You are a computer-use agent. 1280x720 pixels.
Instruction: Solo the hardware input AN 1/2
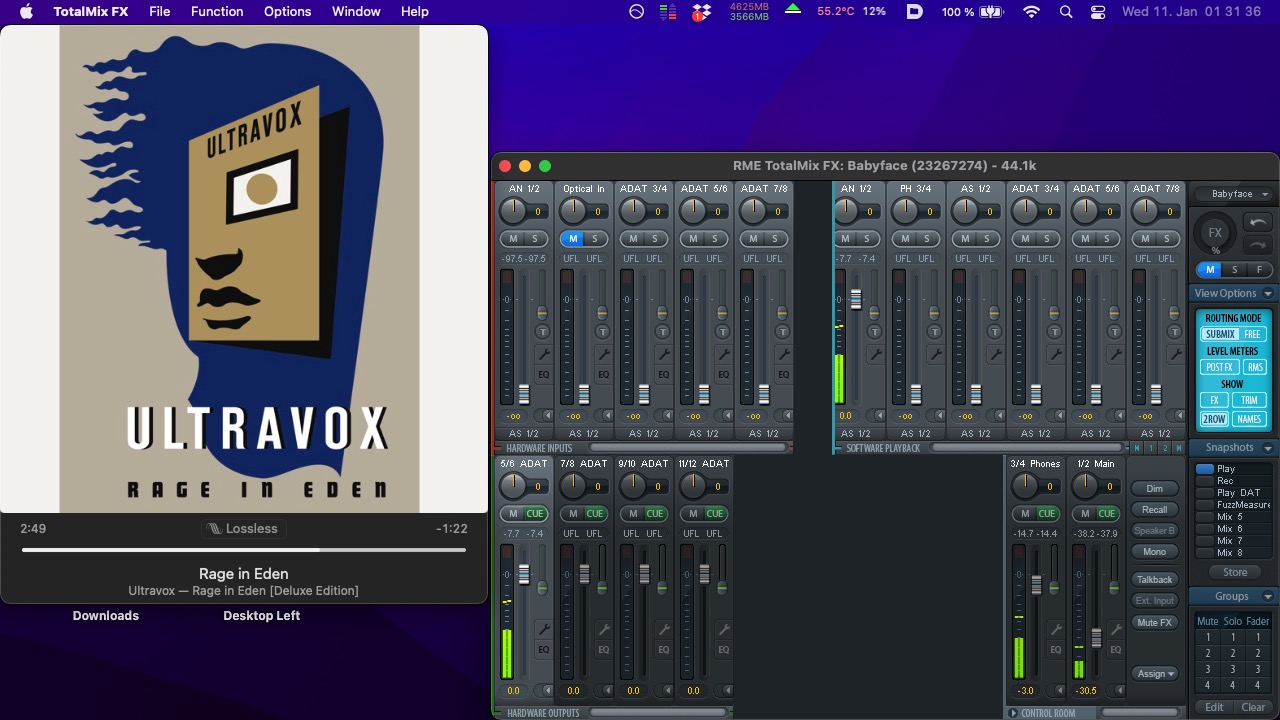pos(535,238)
